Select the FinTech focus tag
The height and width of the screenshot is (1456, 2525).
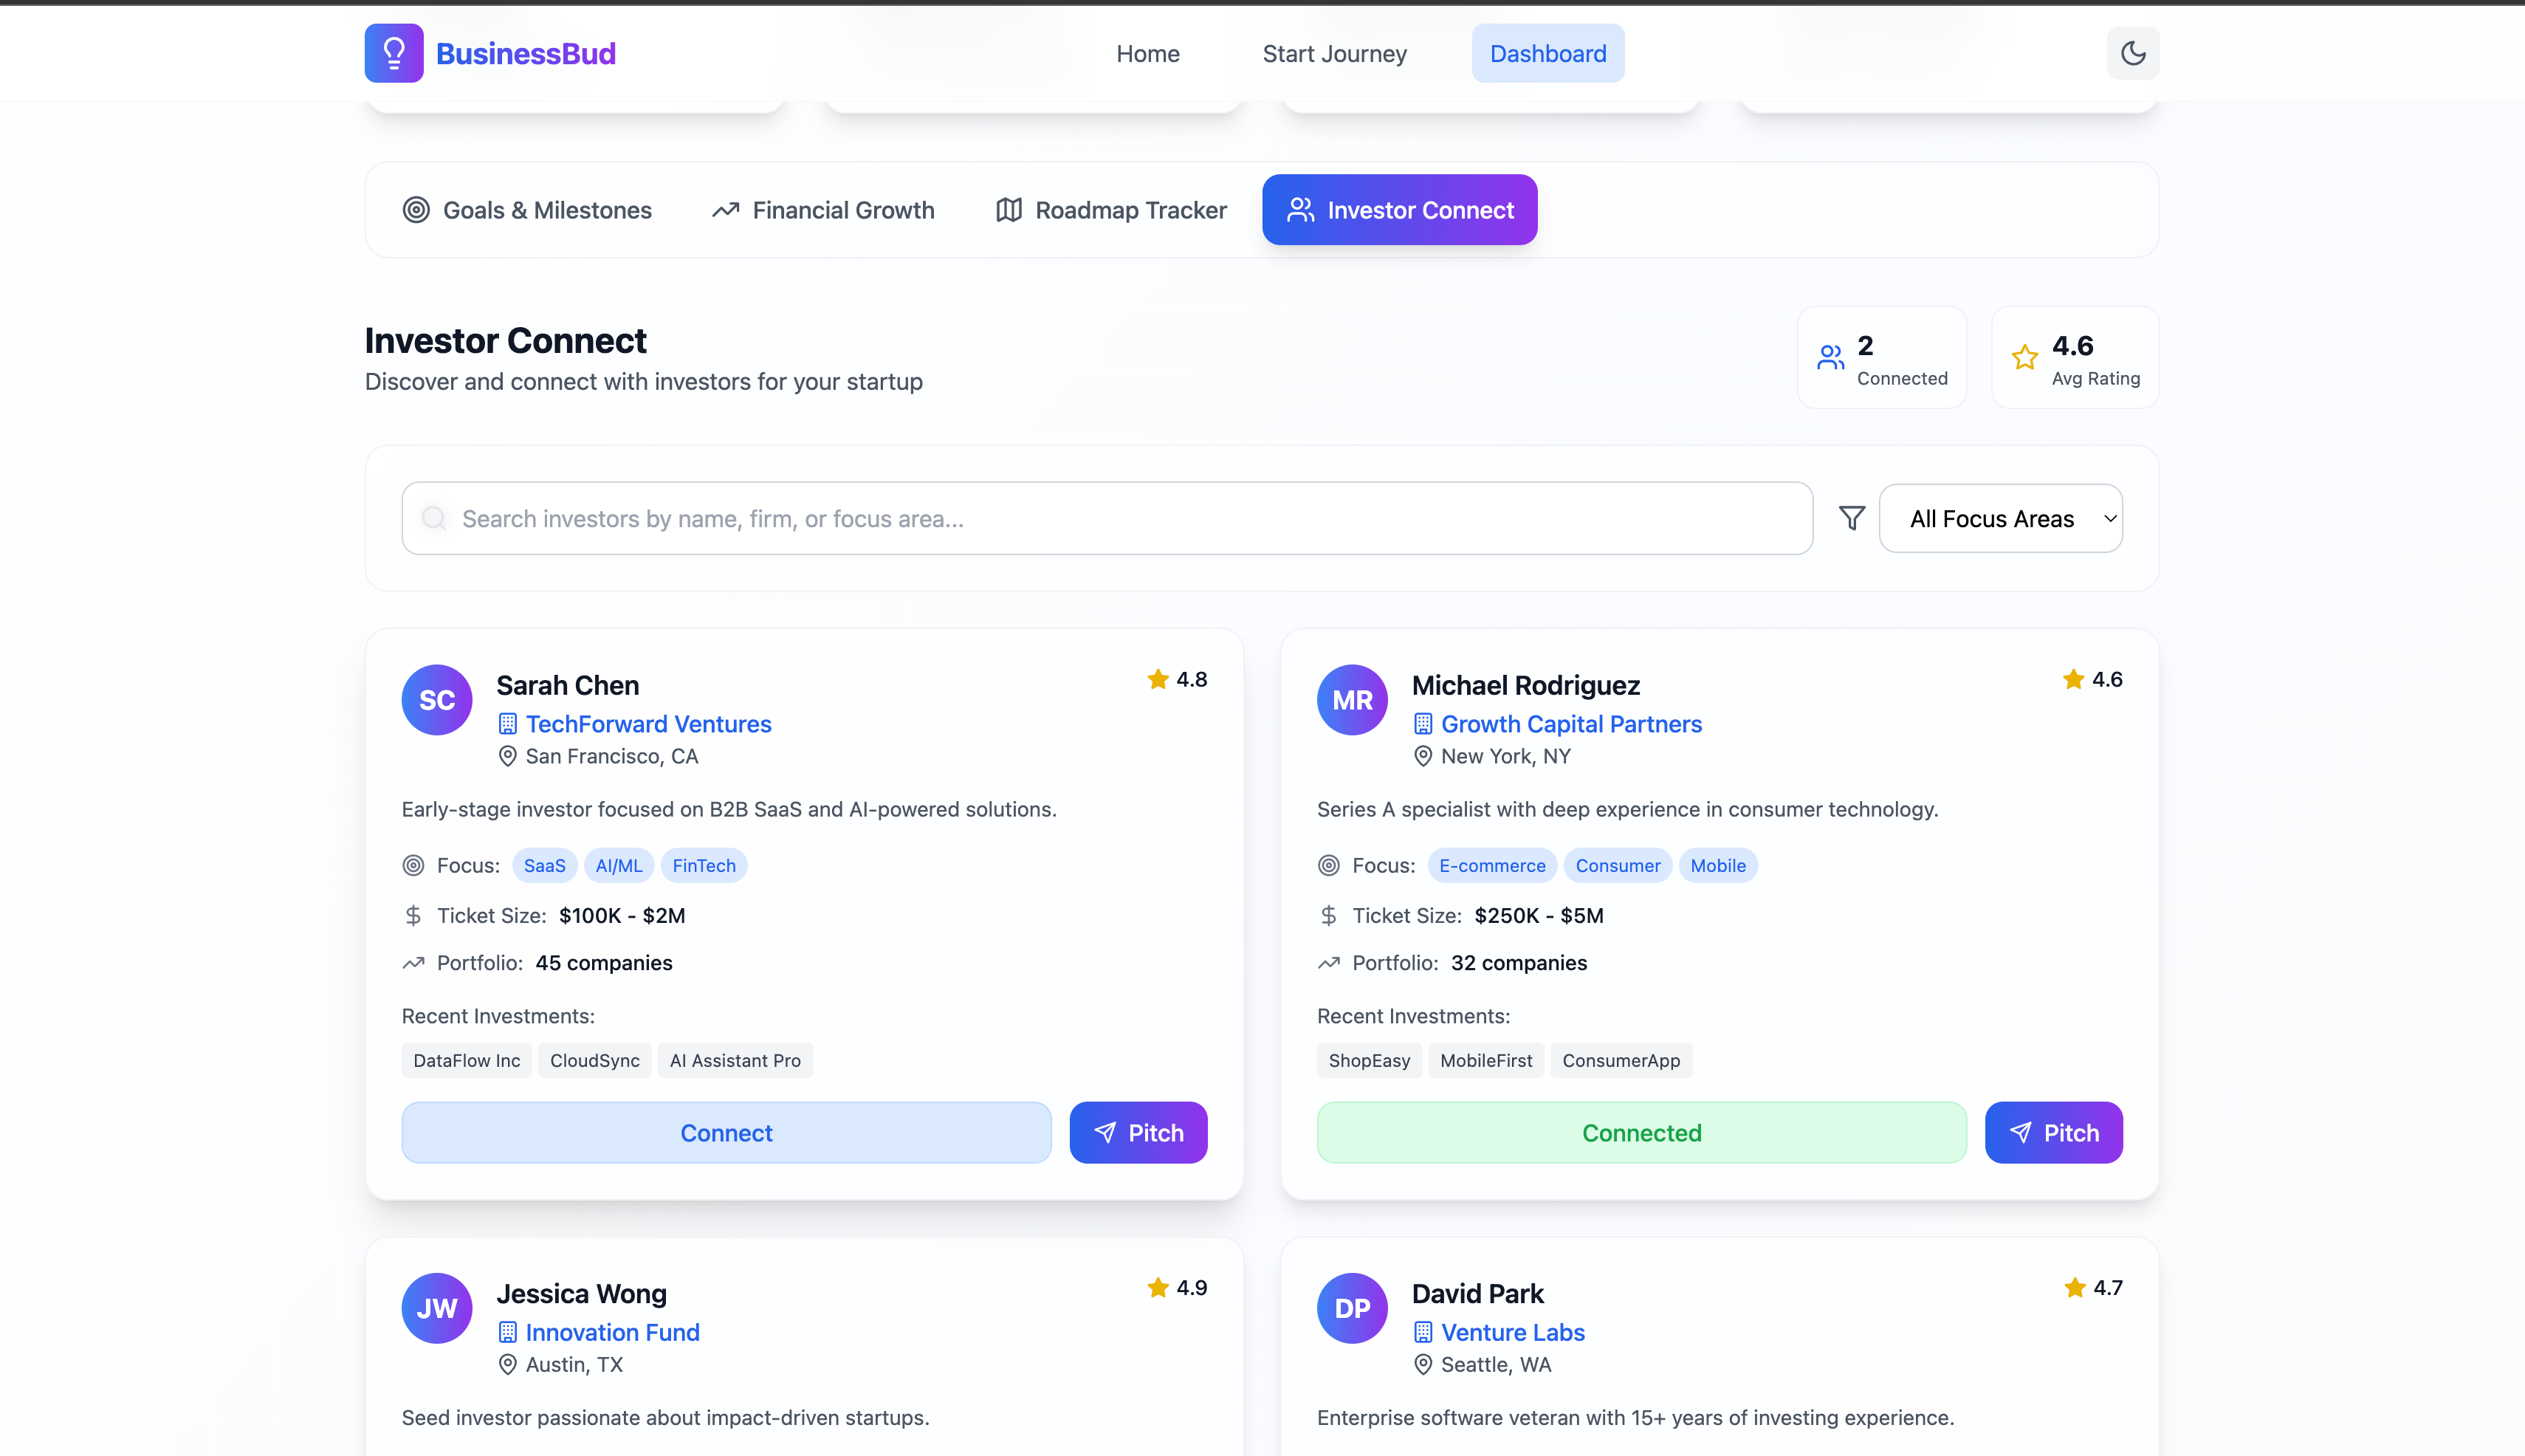(703, 866)
